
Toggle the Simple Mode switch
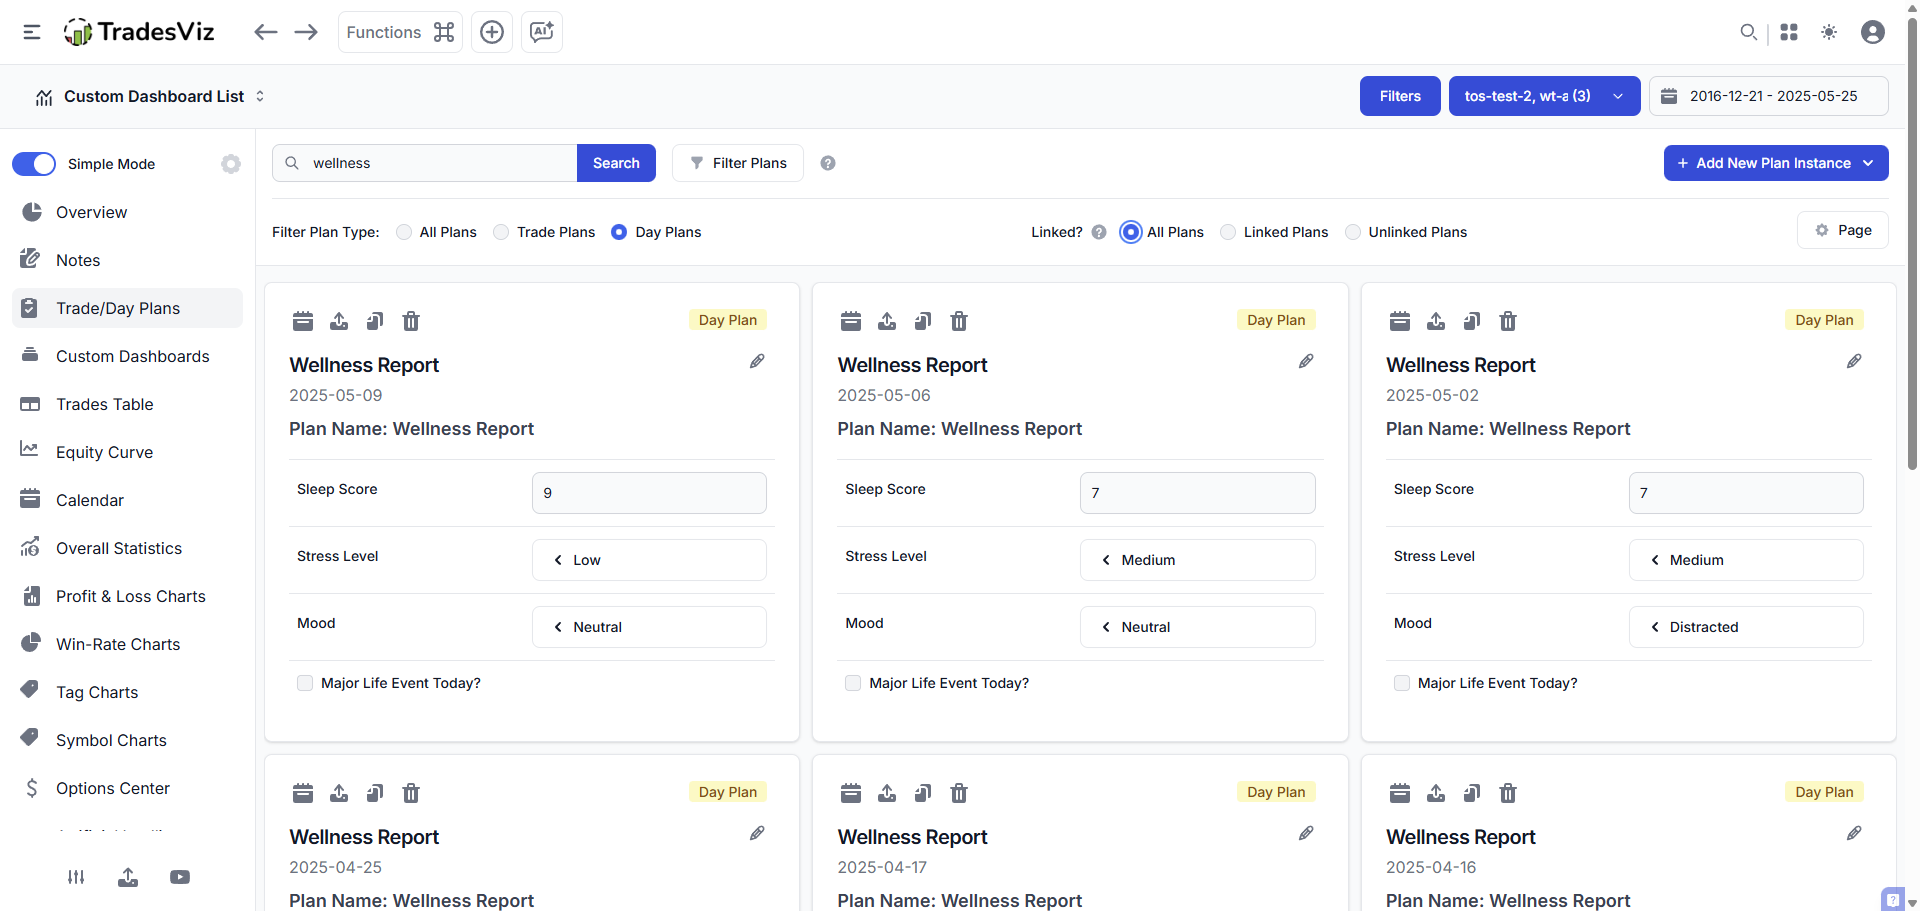click(x=35, y=163)
